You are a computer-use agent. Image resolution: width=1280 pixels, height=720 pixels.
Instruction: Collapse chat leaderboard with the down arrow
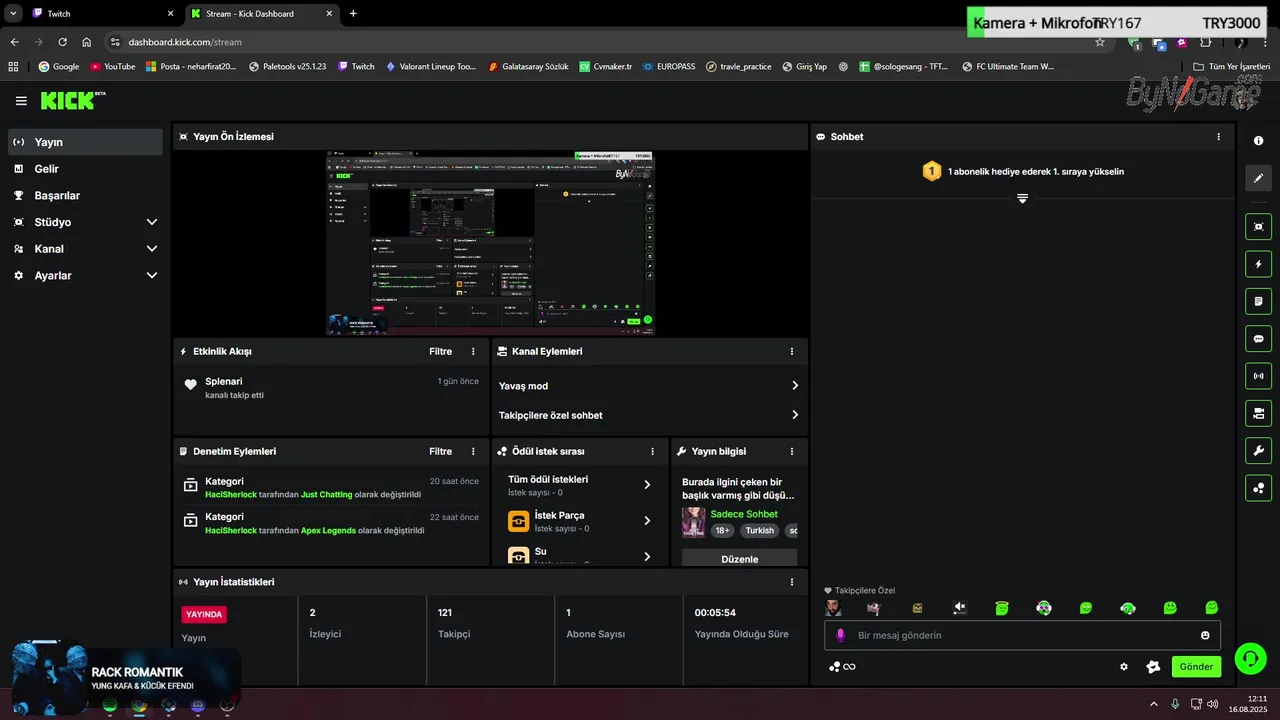tap(1023, 199)
